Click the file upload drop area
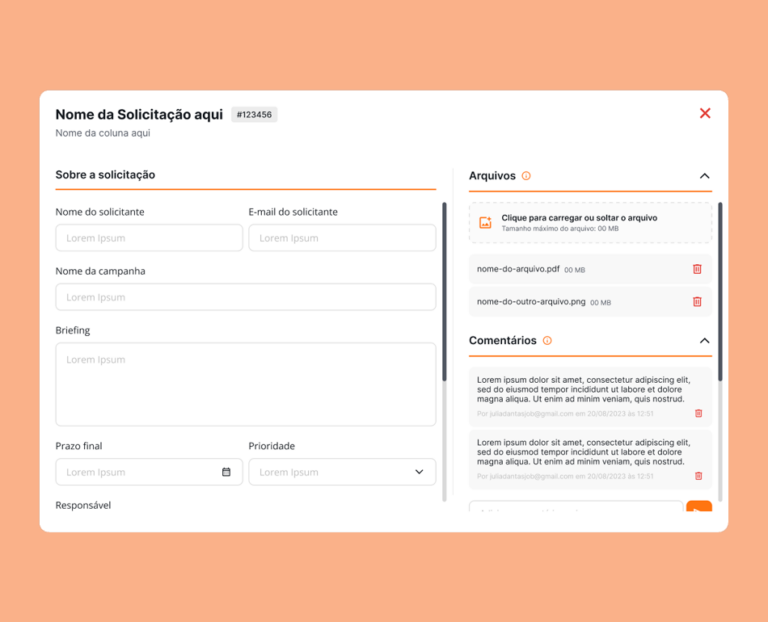 pos(590,223)
